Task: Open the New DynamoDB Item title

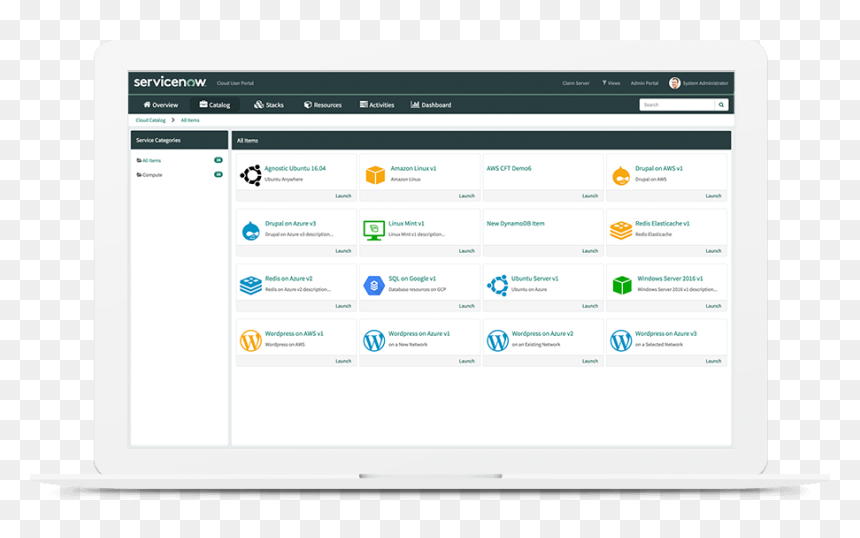Action: point(516,223)
